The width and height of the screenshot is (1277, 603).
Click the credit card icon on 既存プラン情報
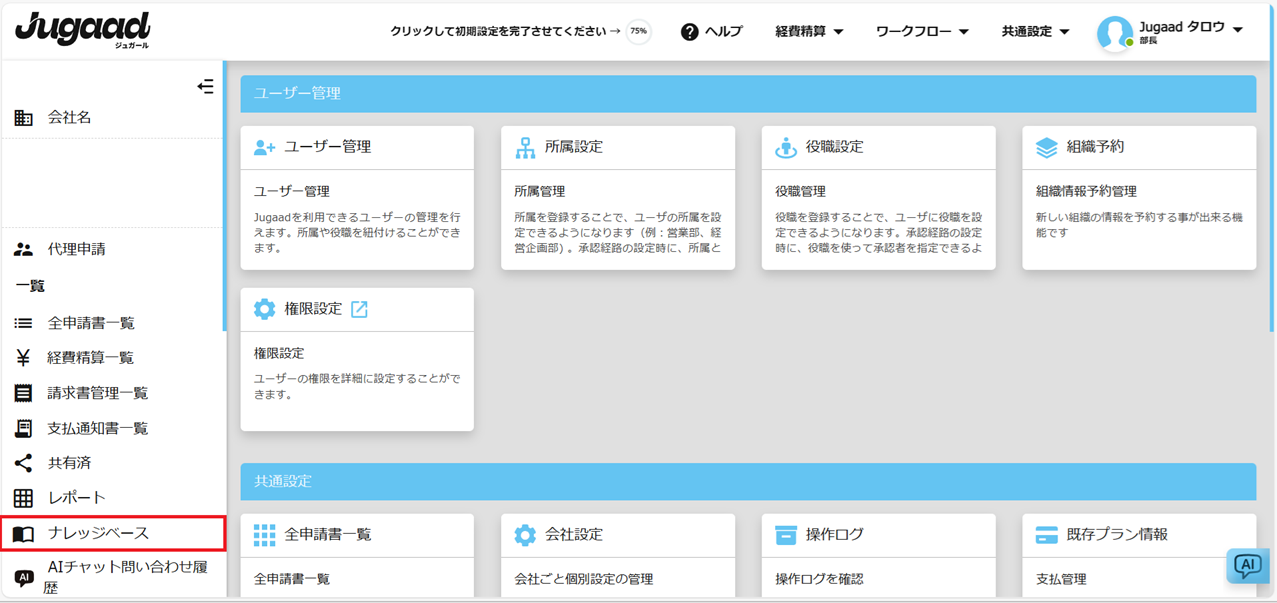pos(1046,535)
